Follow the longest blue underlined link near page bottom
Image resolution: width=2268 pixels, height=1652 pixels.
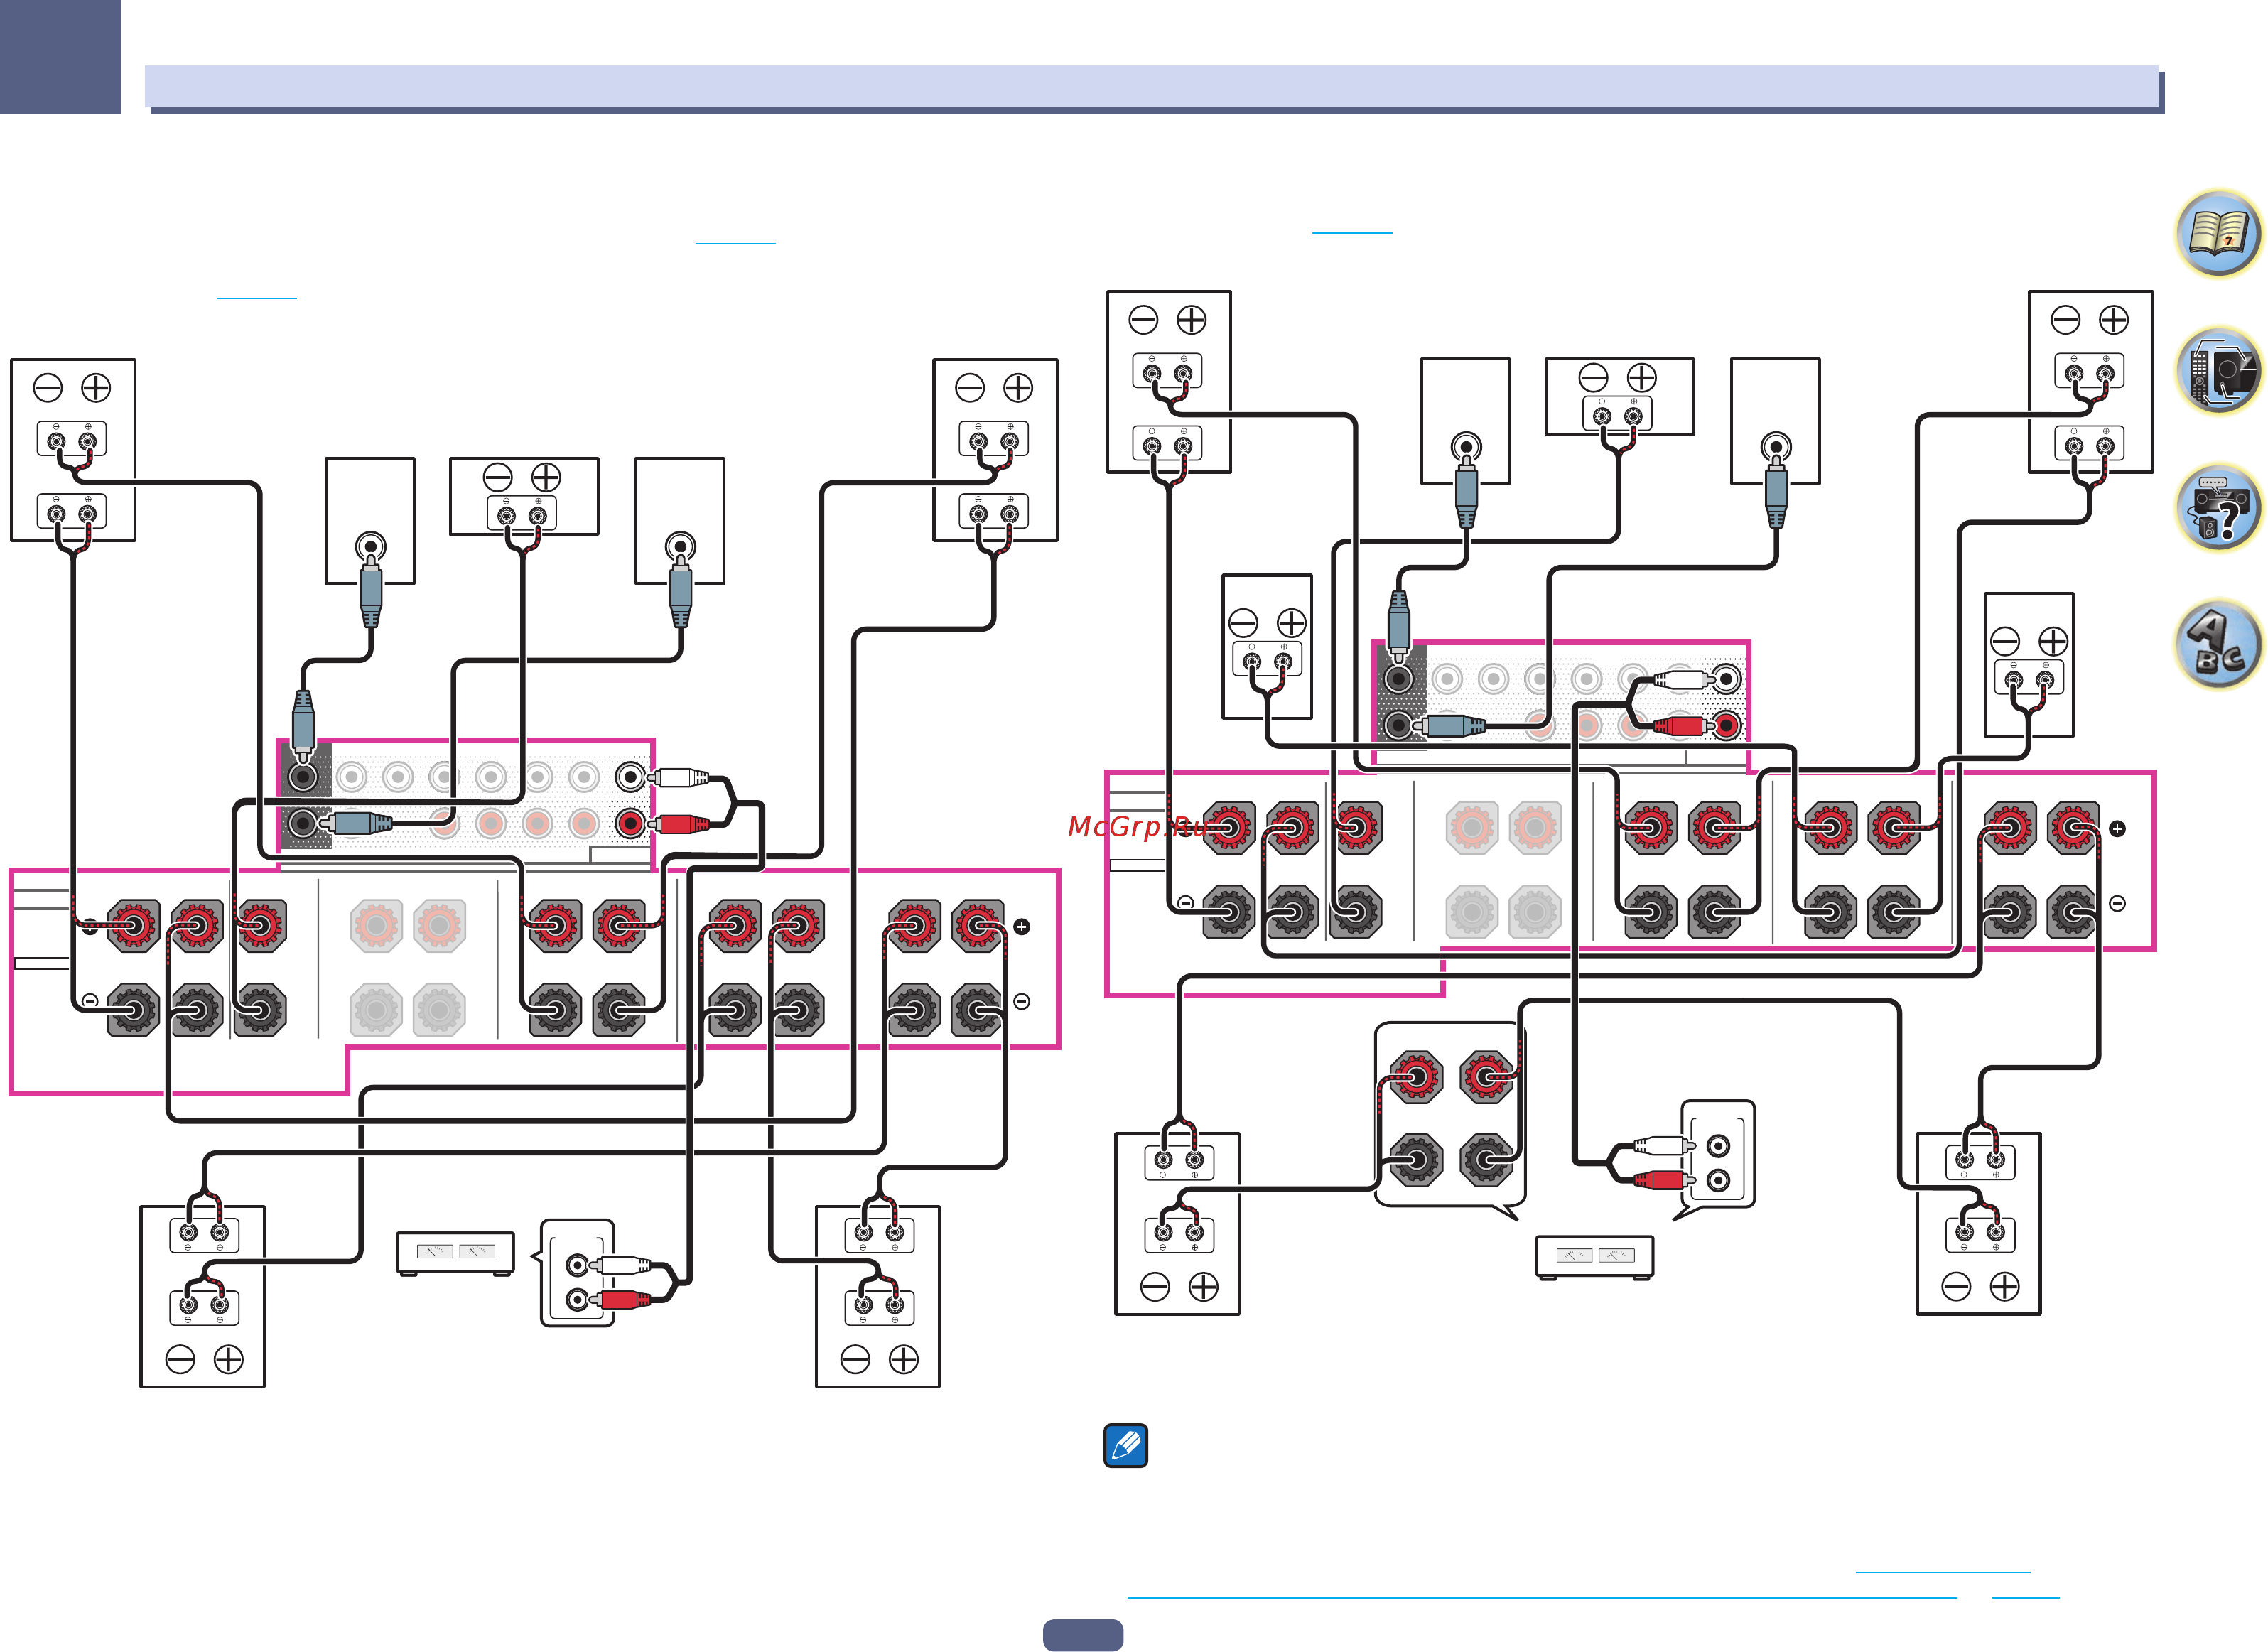[1542, 1598]
